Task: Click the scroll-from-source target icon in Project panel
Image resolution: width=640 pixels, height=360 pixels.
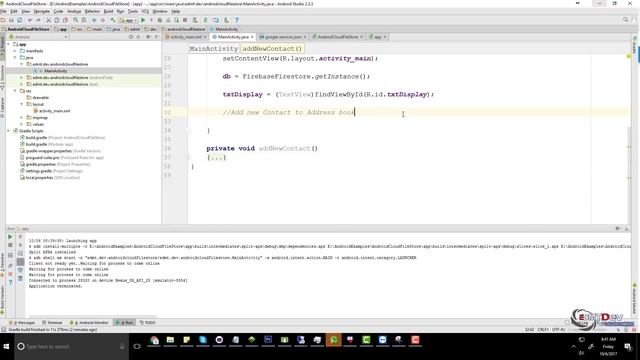Action: [131, 37]
